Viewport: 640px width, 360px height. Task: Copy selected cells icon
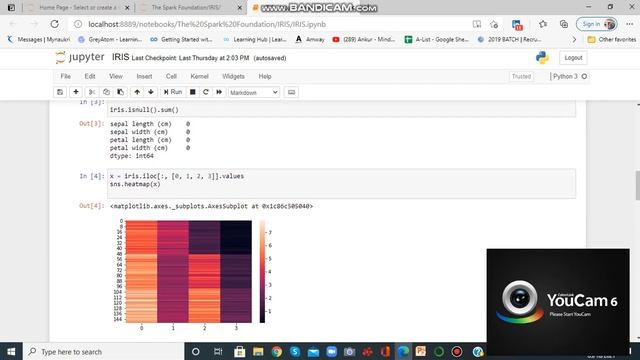(x=106, y=92)
